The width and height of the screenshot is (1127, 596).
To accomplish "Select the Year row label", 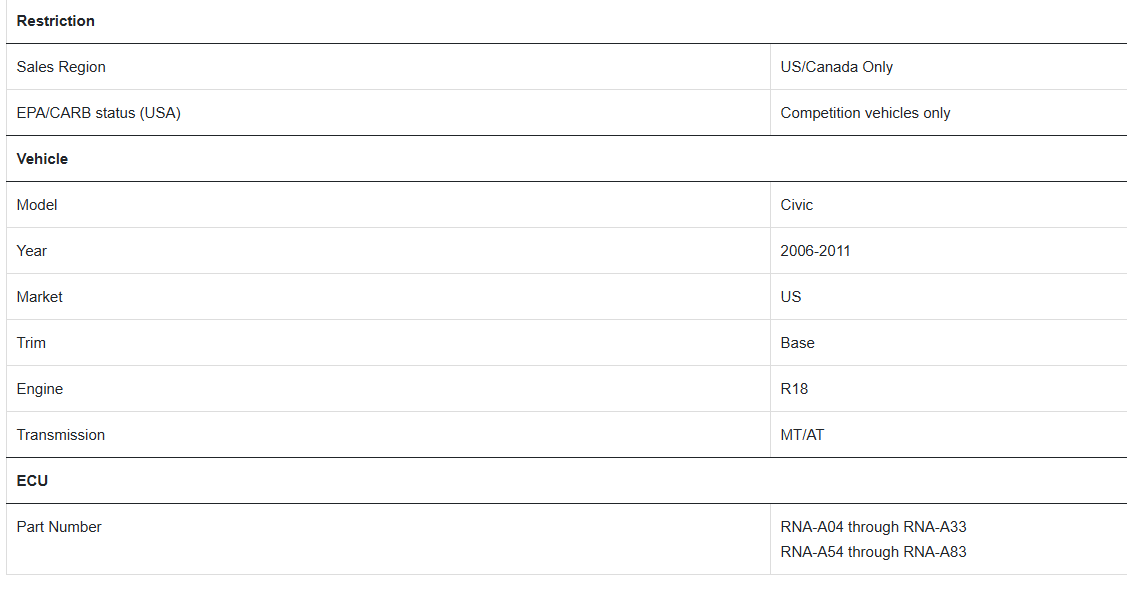I will coord(32,251).
